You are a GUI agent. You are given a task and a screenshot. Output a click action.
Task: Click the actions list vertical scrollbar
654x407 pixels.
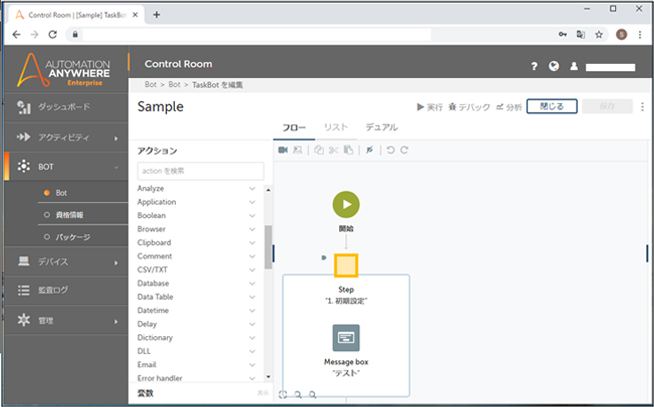pyautogui.click(x=267, y=242)
